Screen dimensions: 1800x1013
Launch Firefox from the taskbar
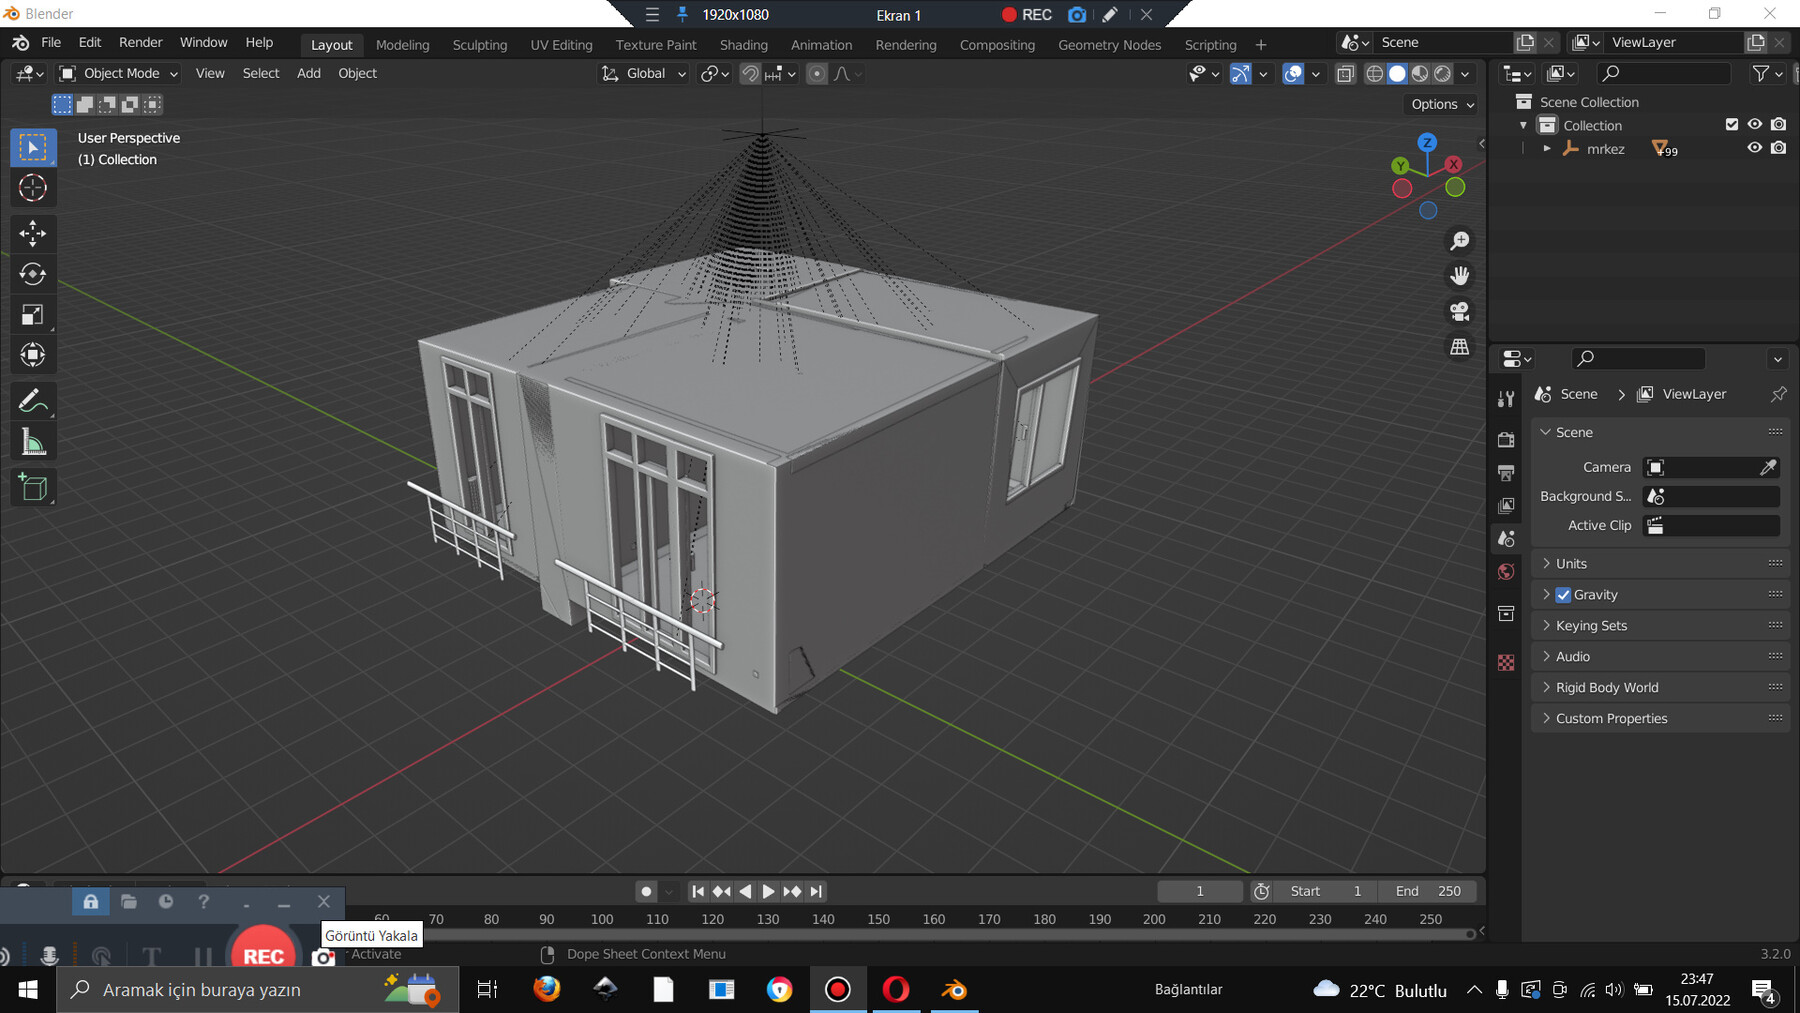pos(547,989)
